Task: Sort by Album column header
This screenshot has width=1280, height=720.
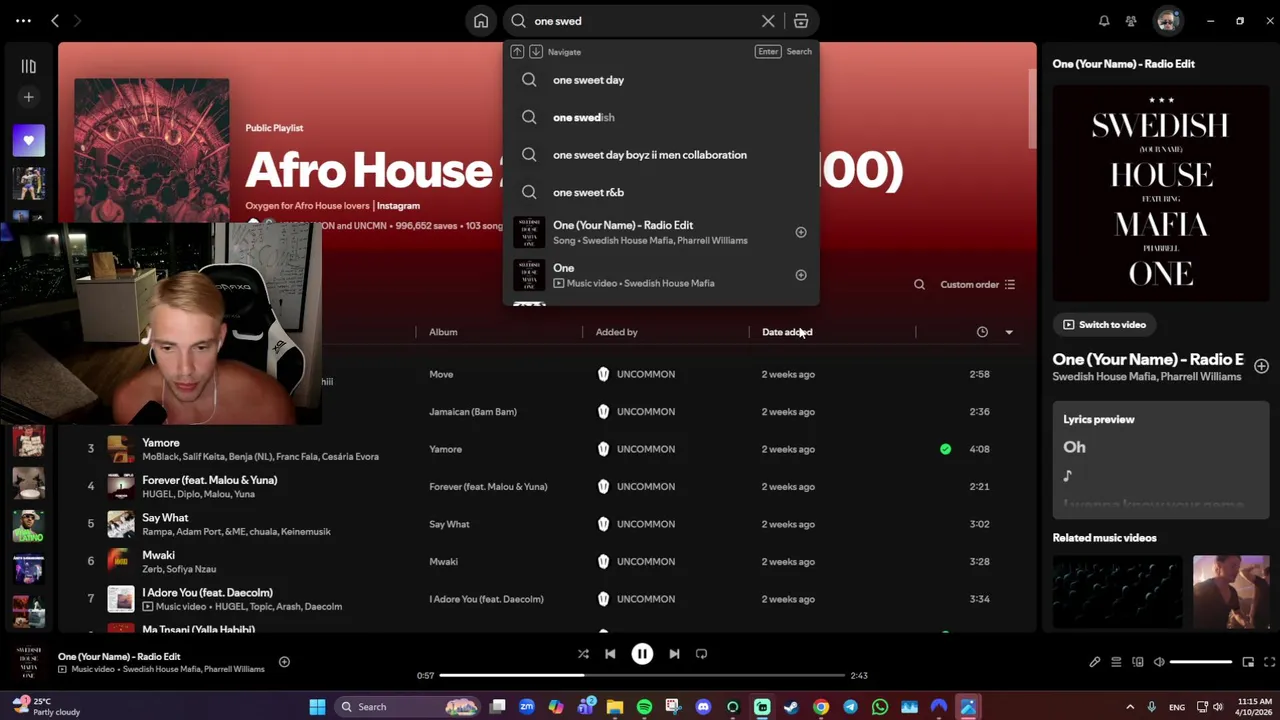Action: [x=443, y=332]
